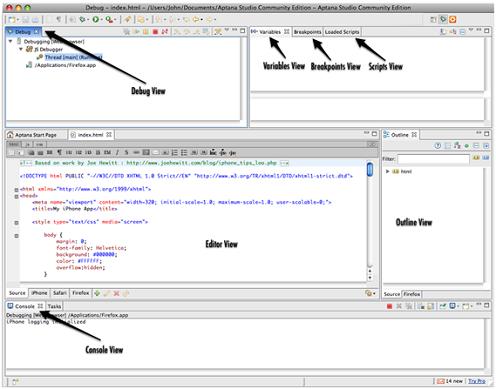Screen dimensions: 496x389
Task: Collapse the JS Debugger tree node
Action: click(21, 49)
